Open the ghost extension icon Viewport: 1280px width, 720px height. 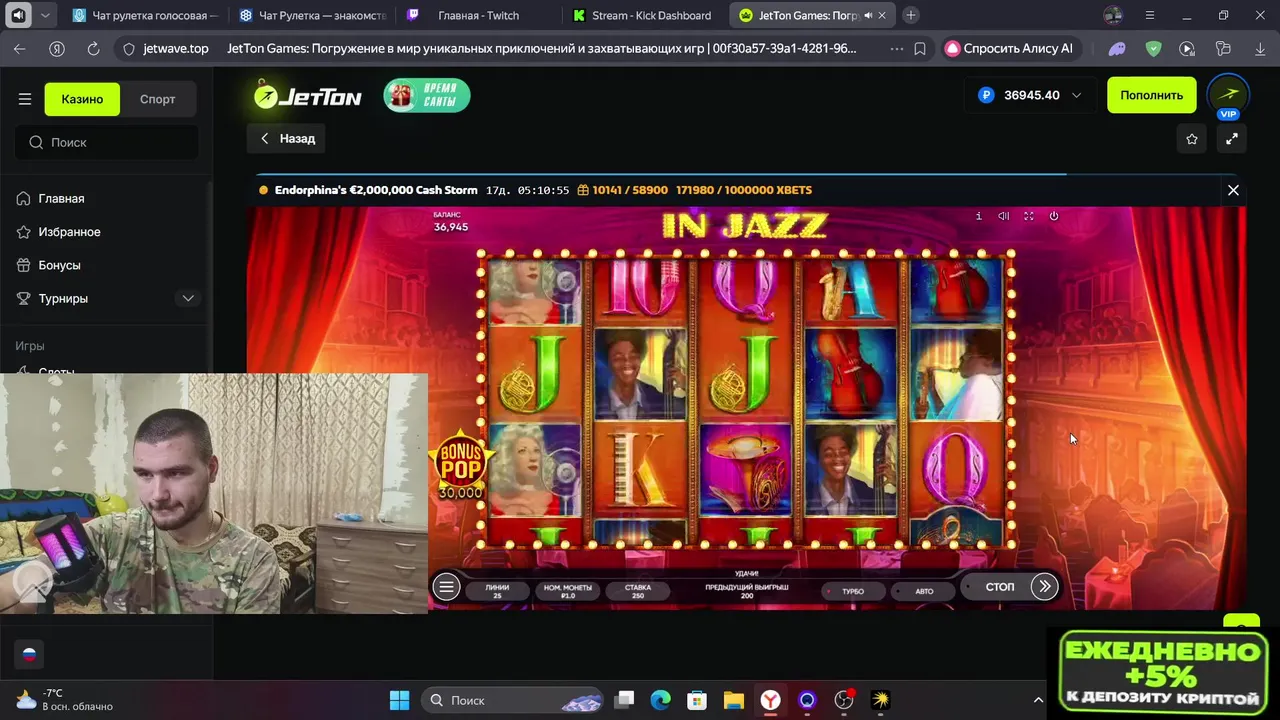coord(1117,48)
